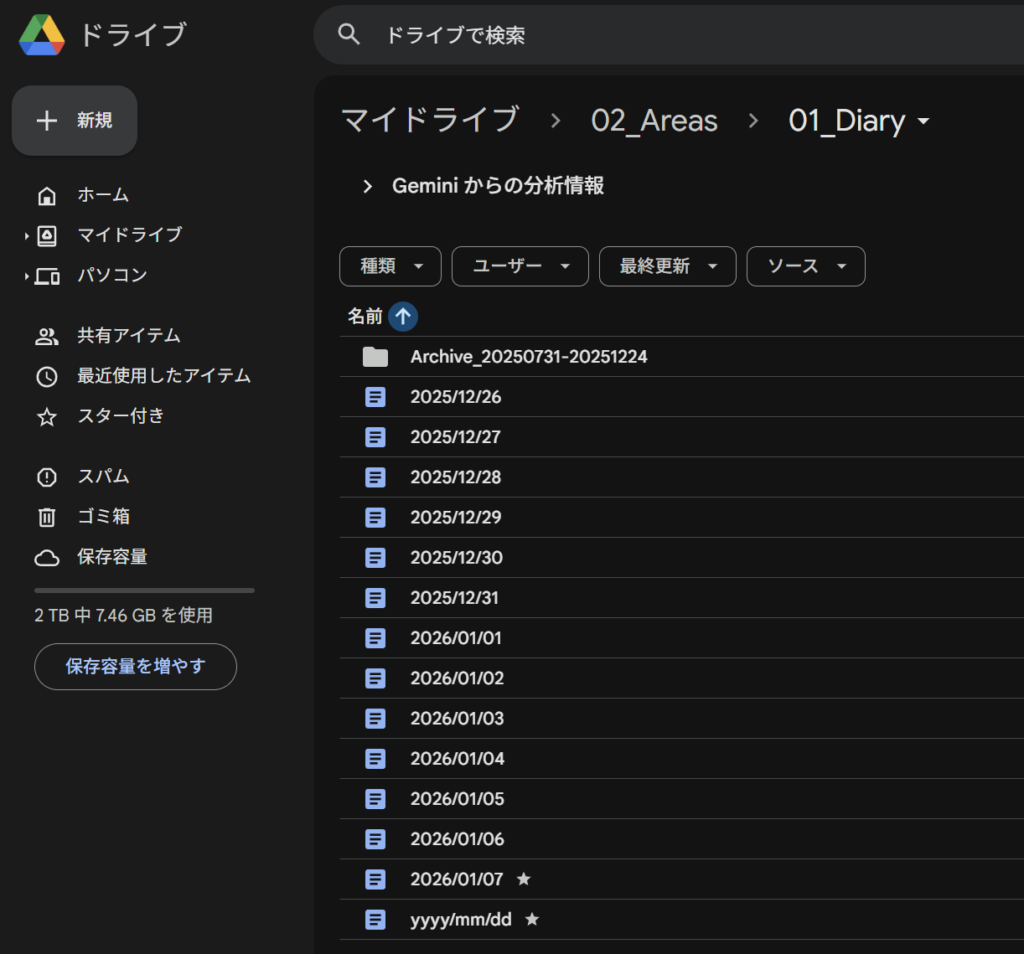Click the 新規 New button
The height and width of the screenshot is (954, 1024).
[75, 121]
